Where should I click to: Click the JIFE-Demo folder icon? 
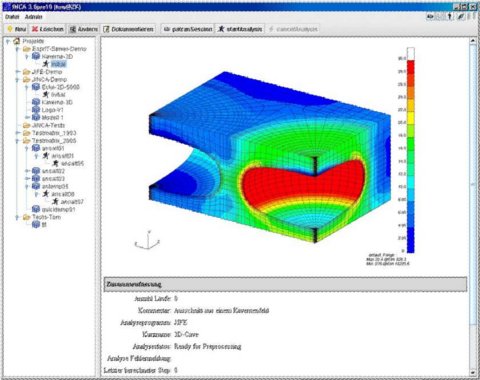pos(27,72)
